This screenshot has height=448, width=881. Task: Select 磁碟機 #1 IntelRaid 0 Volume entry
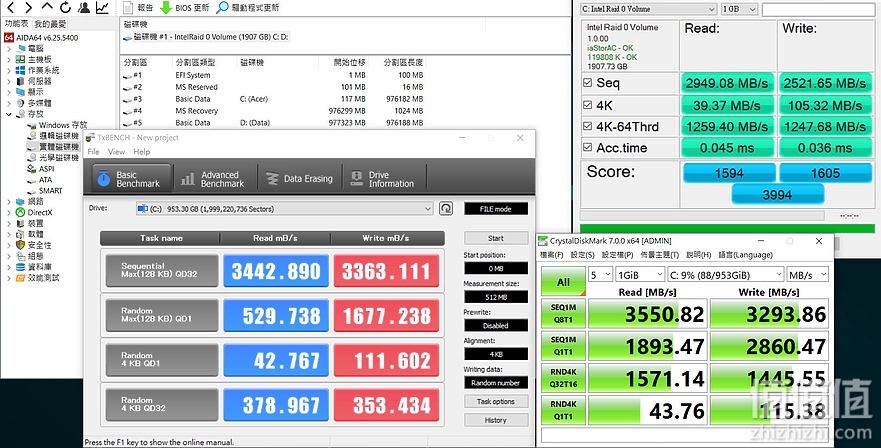point(207,37)
